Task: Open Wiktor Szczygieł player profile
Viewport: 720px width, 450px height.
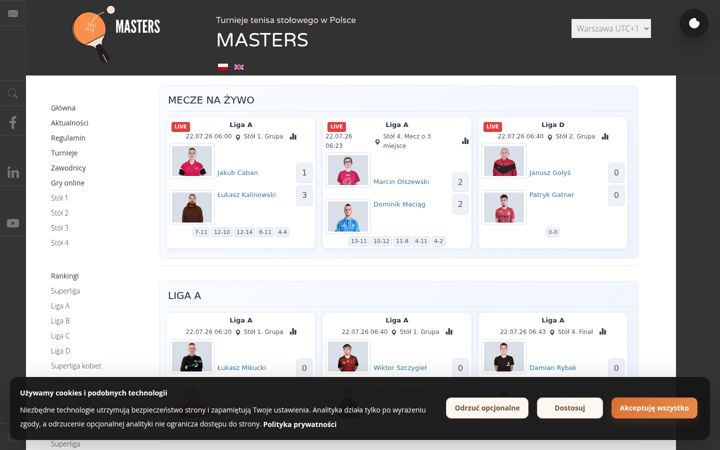Action: pos(400,368)
